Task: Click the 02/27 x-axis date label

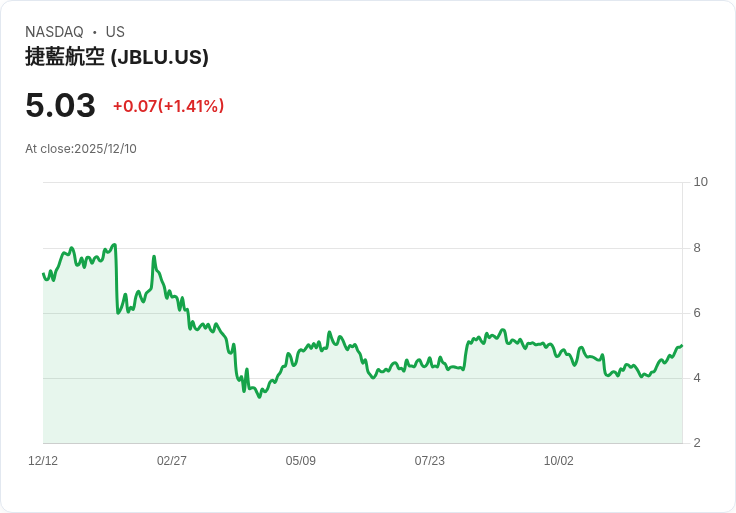Action: coord(172,461)
